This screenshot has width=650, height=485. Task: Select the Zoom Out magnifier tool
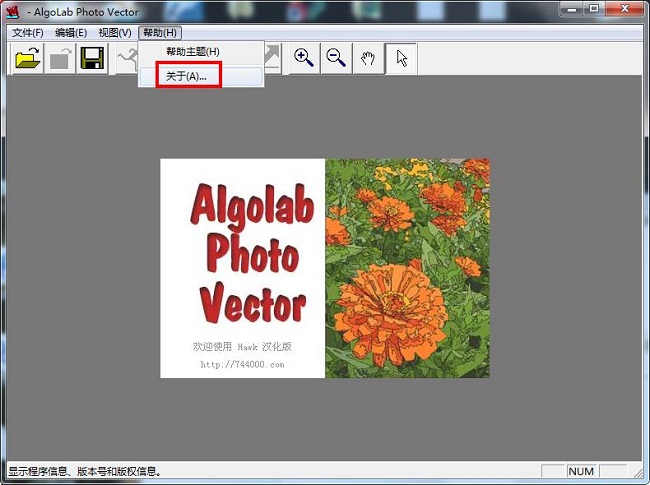point(336,58)
